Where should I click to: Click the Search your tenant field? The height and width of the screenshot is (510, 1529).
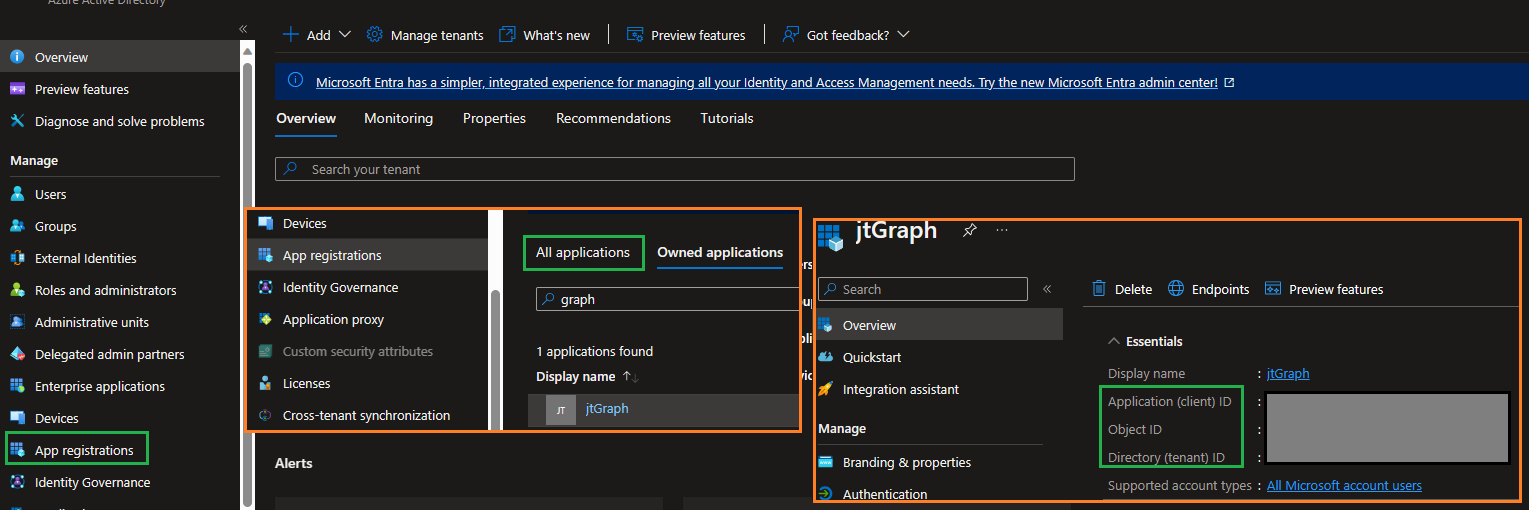pyautogui.click(x=675, y=169)
